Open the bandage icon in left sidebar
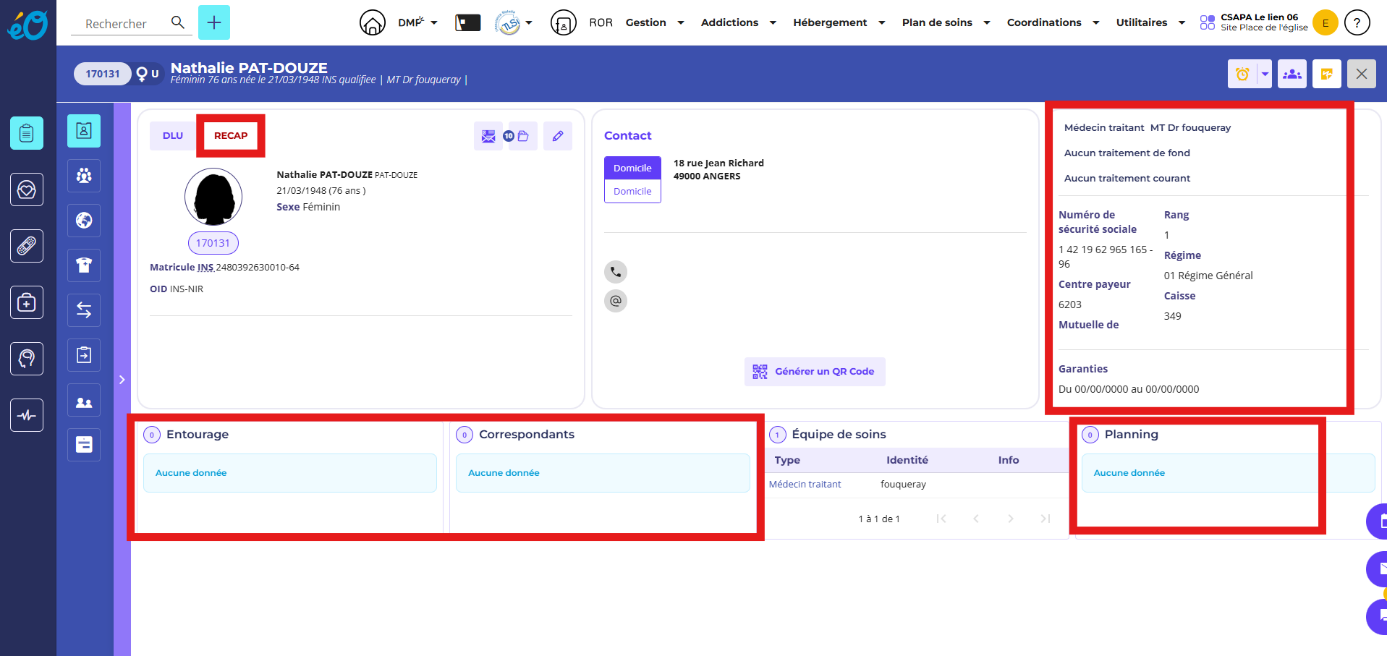Image resolution: width=1387 pixels, height=656 pixels. pos(27,245)
